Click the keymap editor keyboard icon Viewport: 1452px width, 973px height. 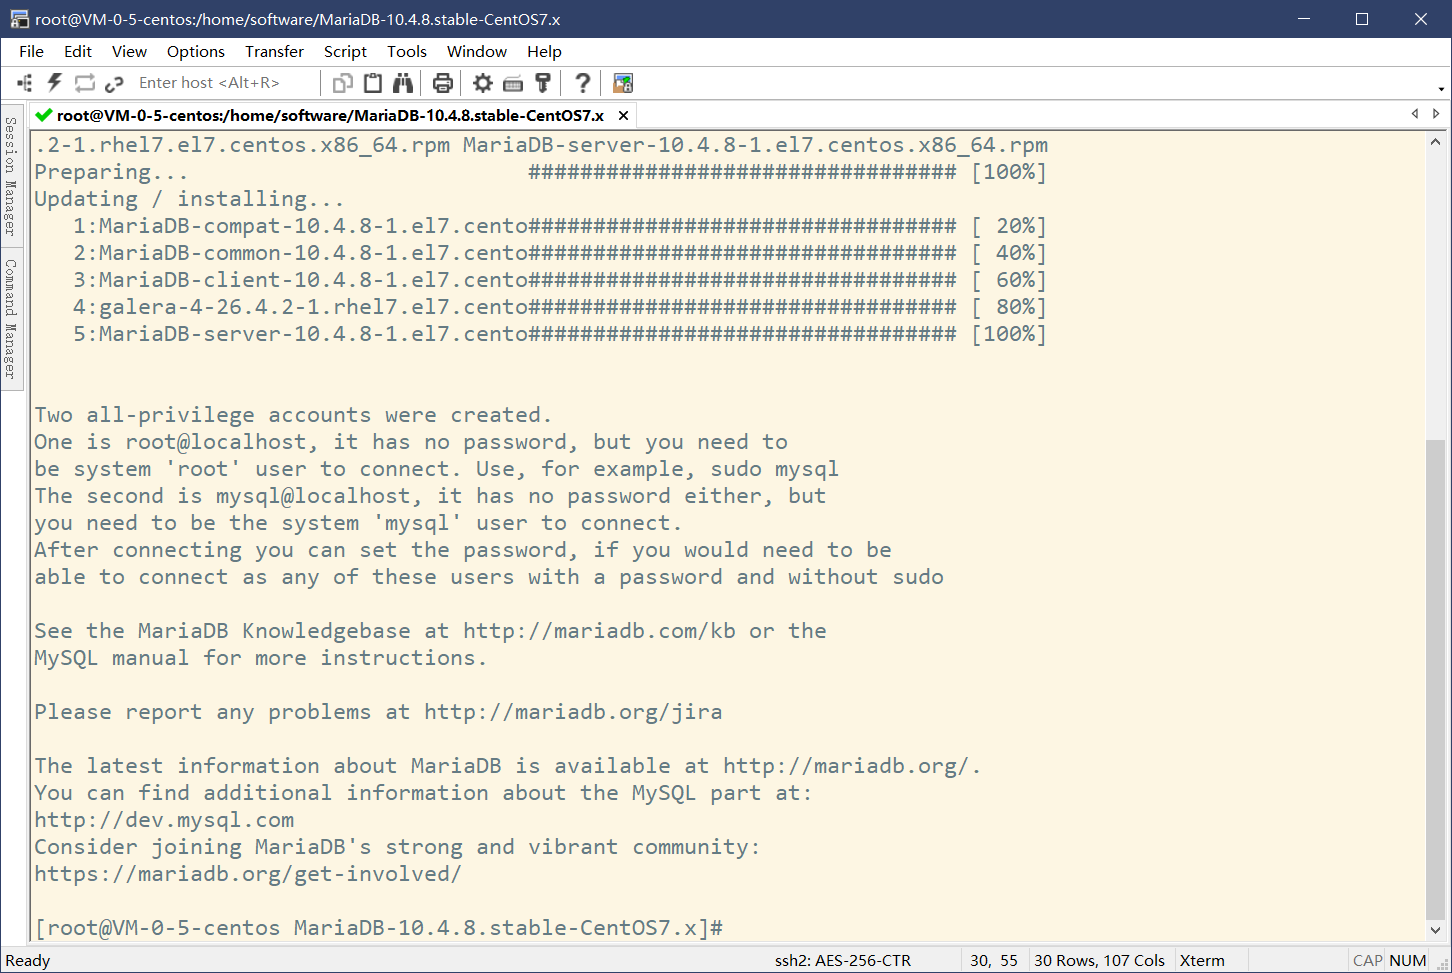pyautogui.click(x=513, y=83)
